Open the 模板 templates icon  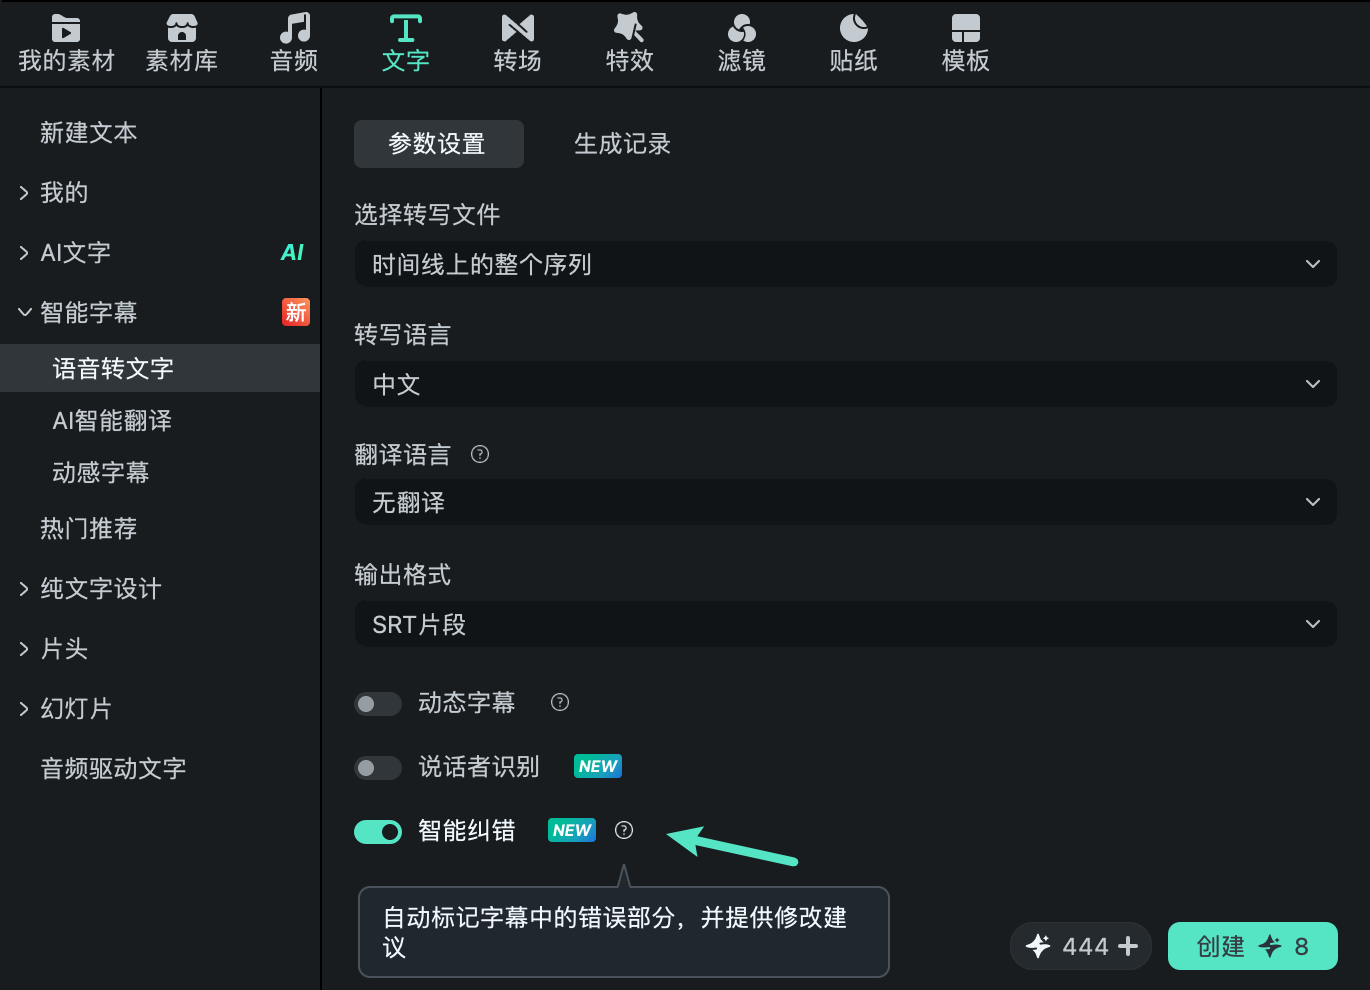[966, 28]
